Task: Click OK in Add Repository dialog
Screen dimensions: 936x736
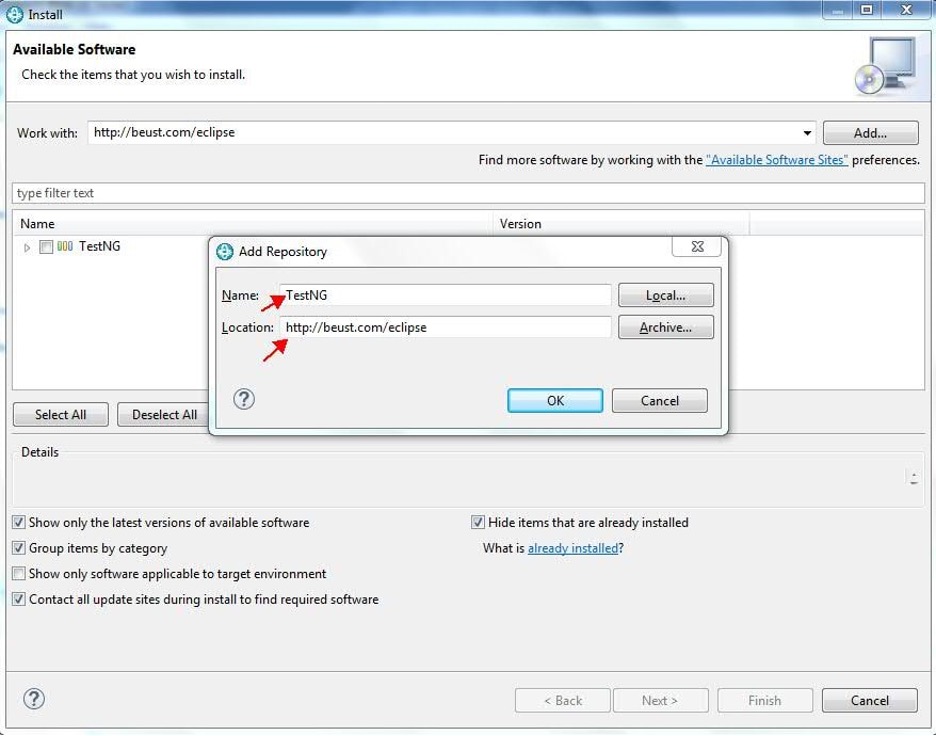Action: pos(555,401)
